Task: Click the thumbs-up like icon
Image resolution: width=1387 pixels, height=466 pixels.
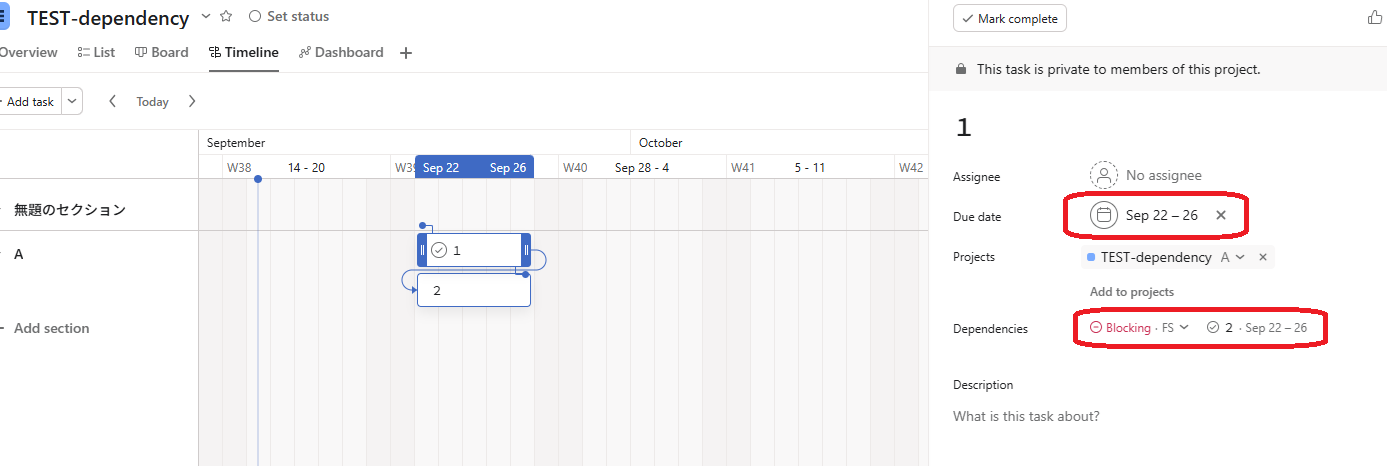Action: 1374,18
